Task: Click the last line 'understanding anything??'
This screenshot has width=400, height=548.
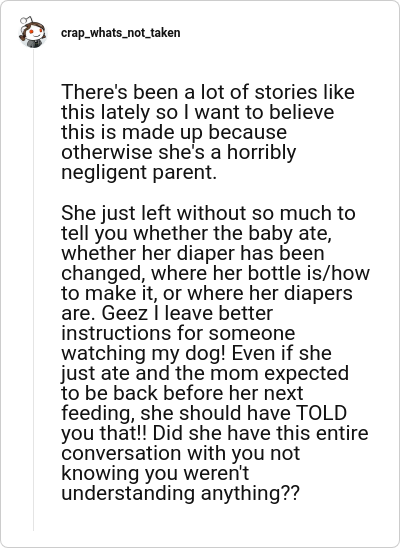Action: [x=181, y=493]
